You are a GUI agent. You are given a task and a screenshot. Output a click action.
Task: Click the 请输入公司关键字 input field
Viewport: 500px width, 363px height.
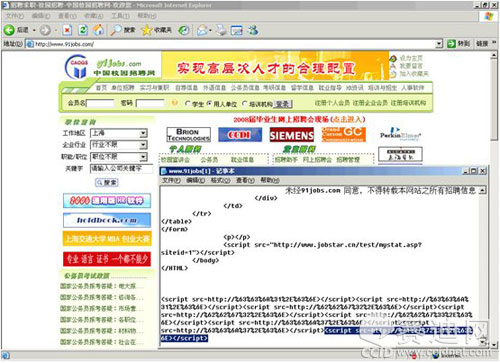tap(121, 169)
